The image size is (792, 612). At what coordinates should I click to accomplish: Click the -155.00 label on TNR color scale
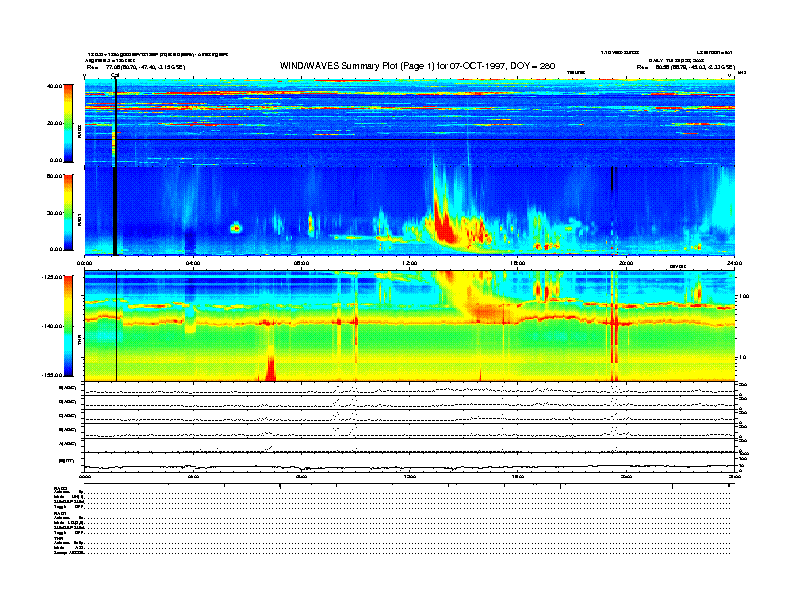pyautogui.click(x=52, y=375)
